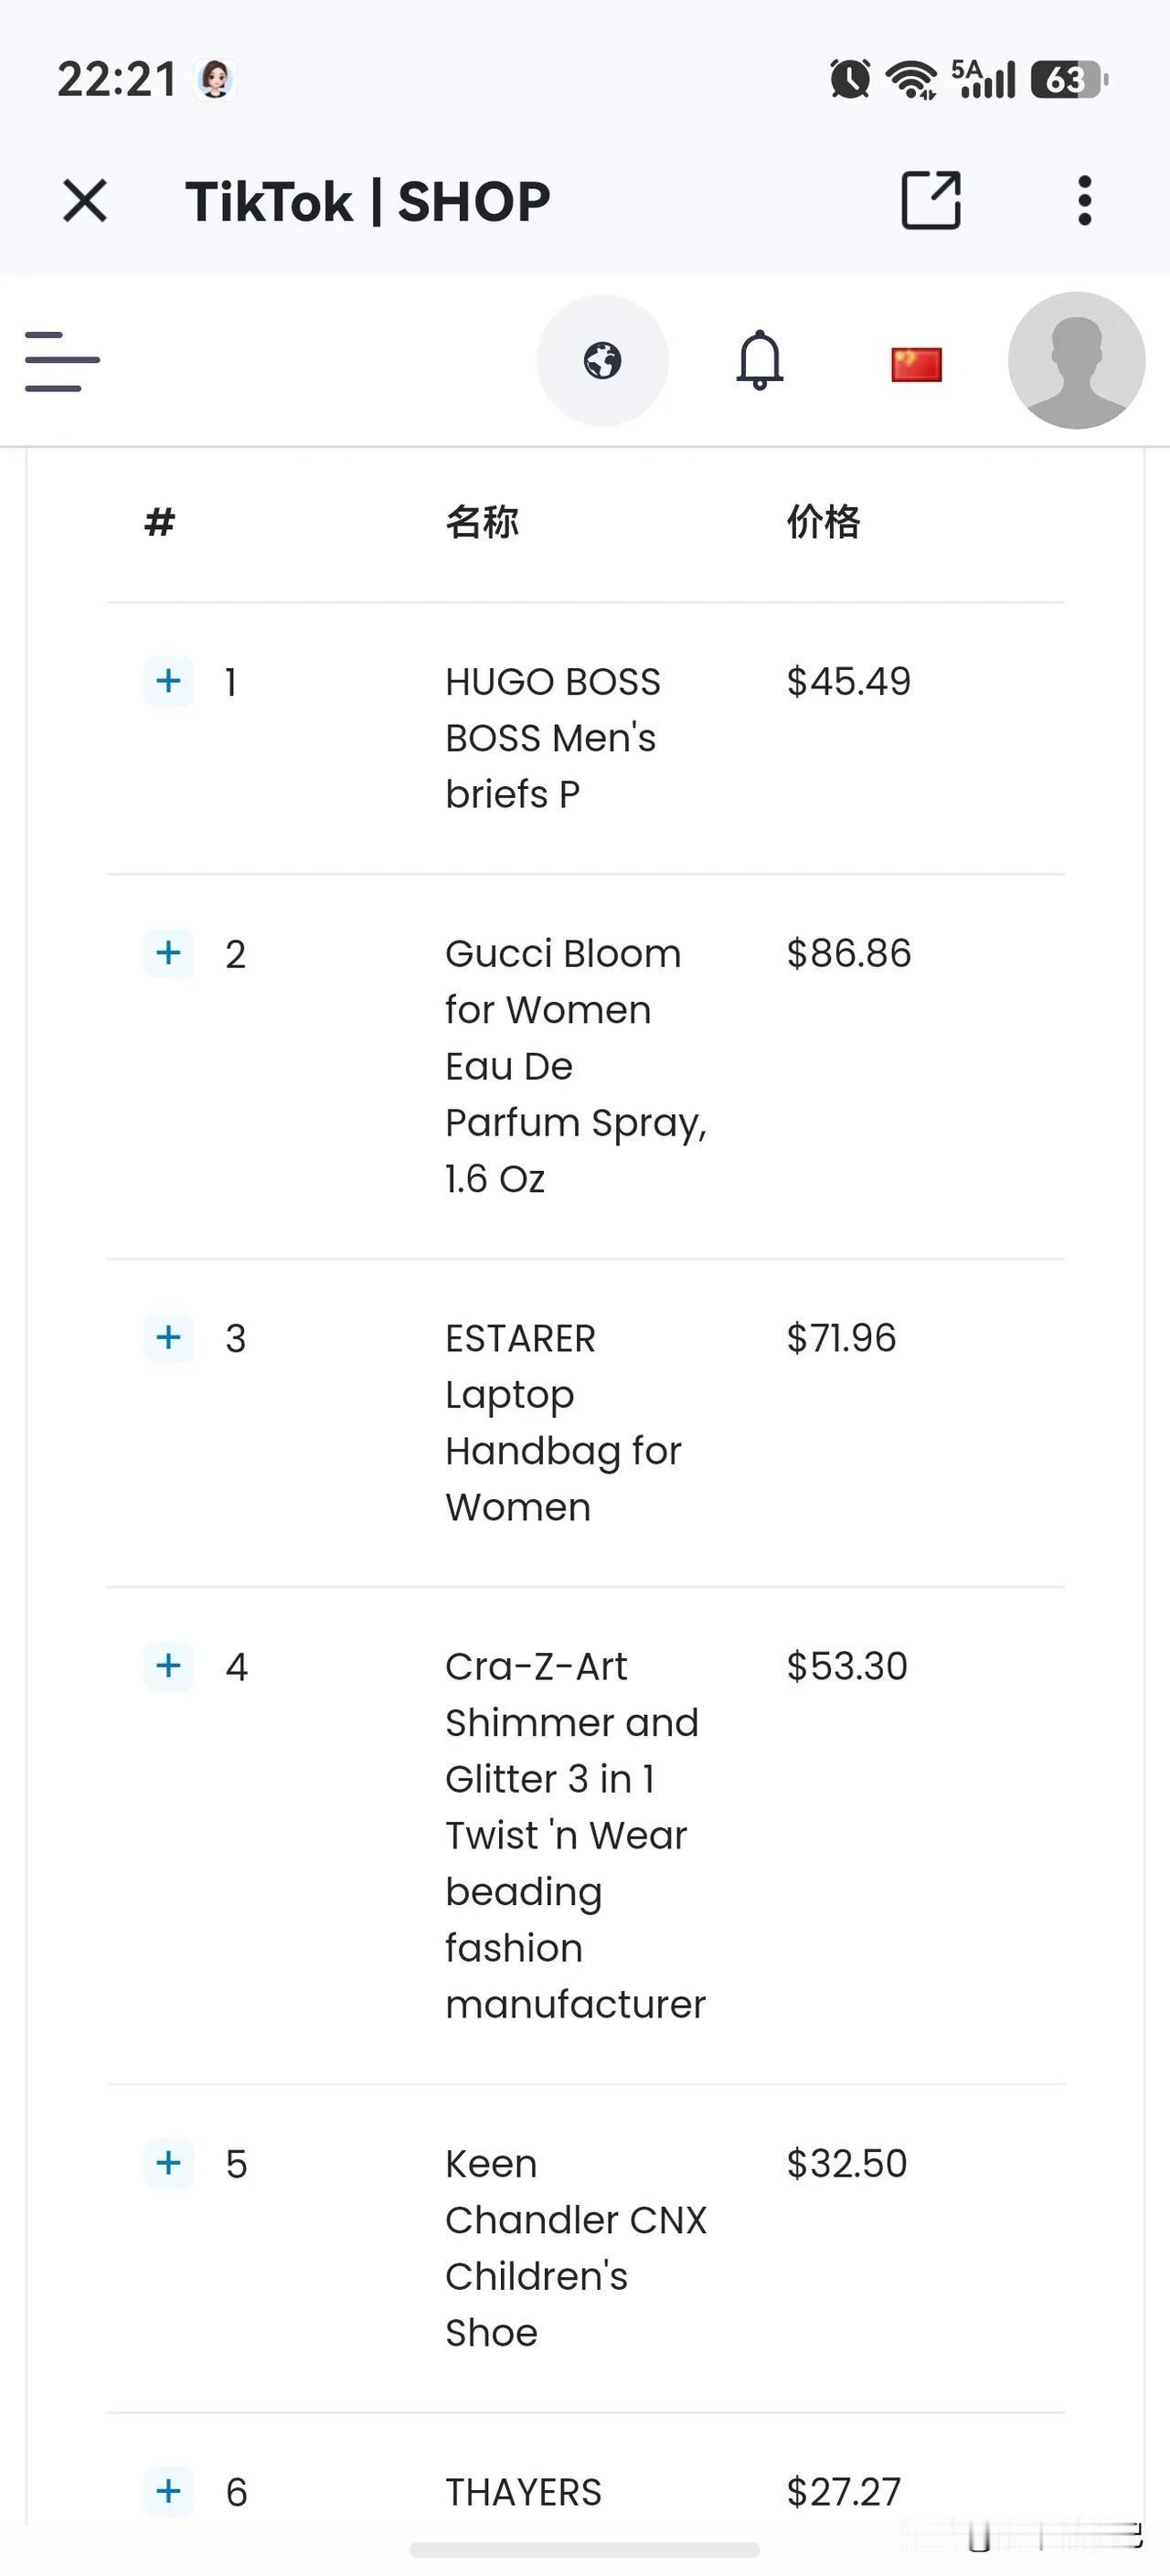Expand row 5 Keen Chandler details

(x=169, y=2163)
